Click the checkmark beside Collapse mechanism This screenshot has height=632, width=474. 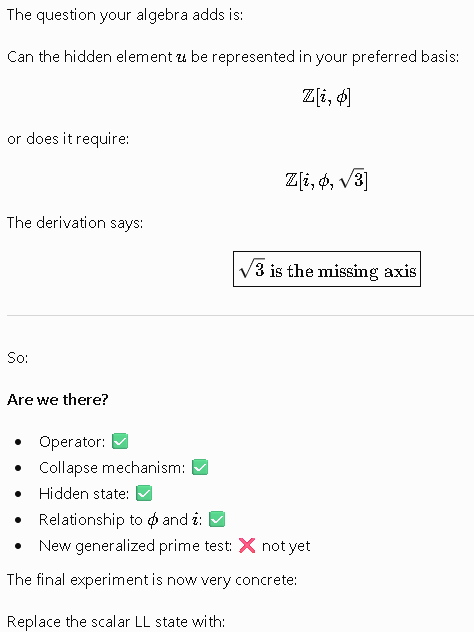[200, 467]
